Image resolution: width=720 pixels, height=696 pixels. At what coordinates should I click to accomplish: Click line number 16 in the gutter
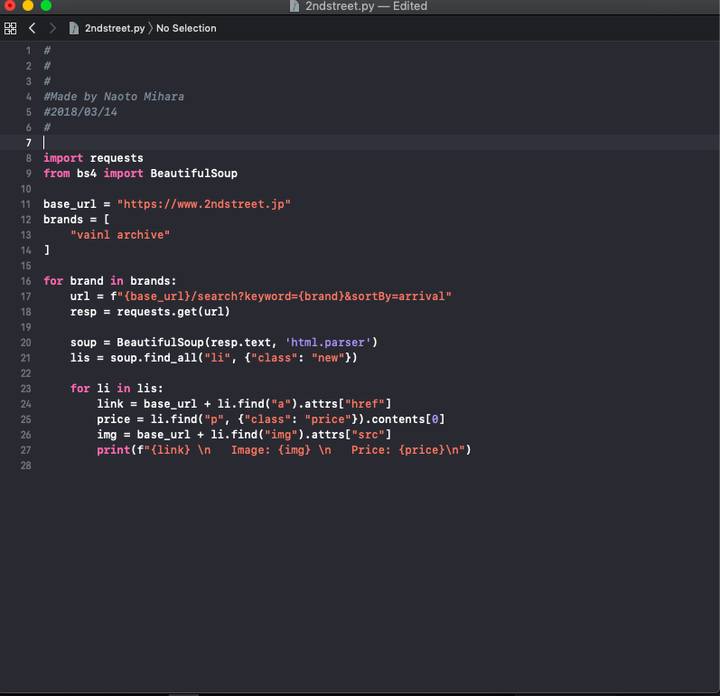[25, 281]
